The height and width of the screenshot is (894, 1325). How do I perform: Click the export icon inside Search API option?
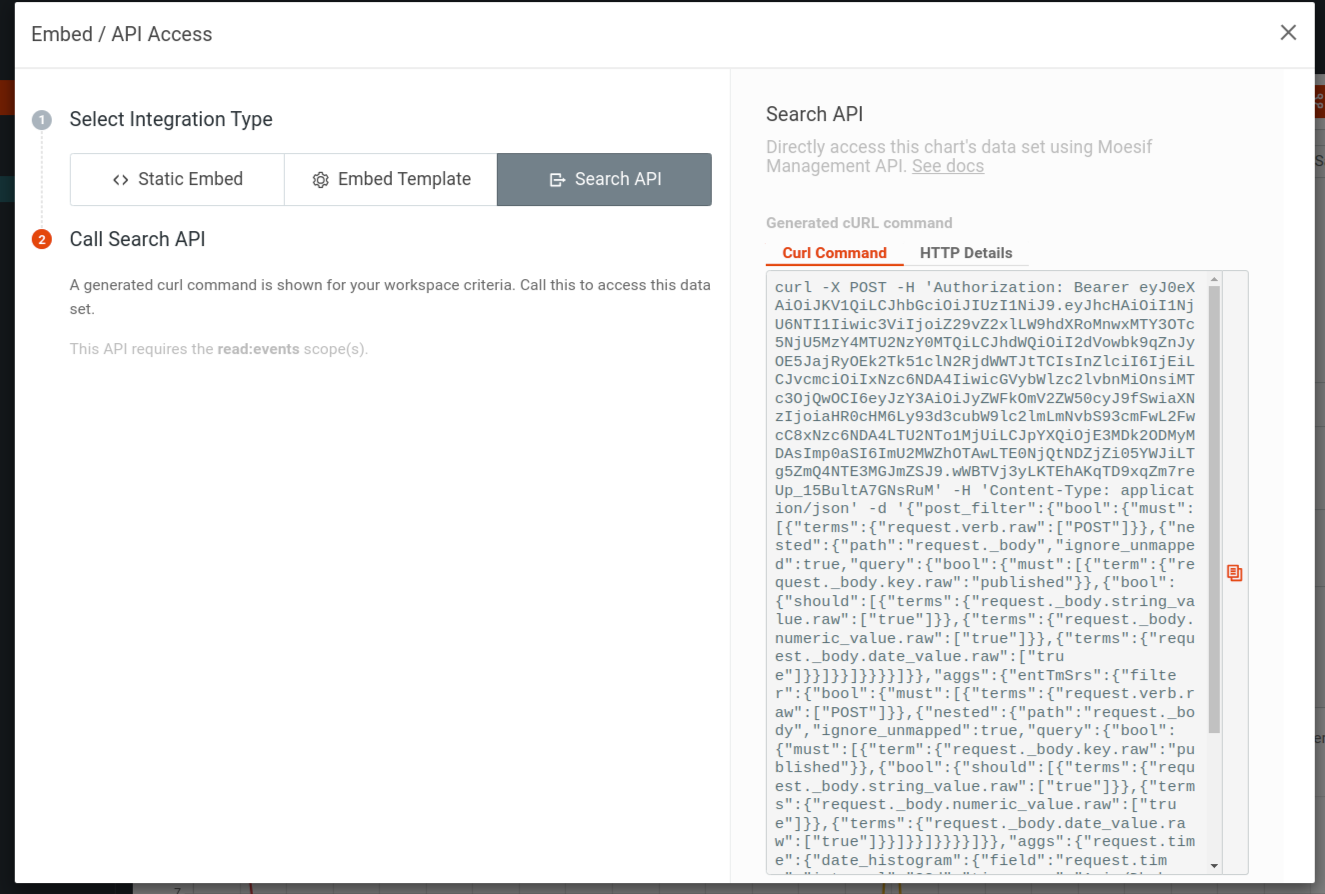point(556,179)
